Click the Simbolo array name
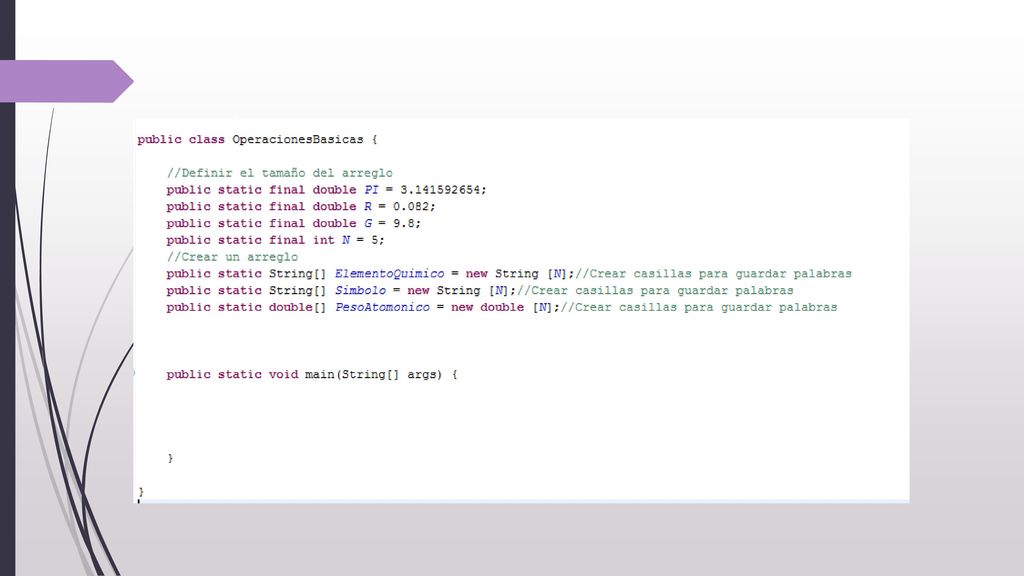Screen dimensions: 1024x576 pyautogui.click(x=360, y=291)
